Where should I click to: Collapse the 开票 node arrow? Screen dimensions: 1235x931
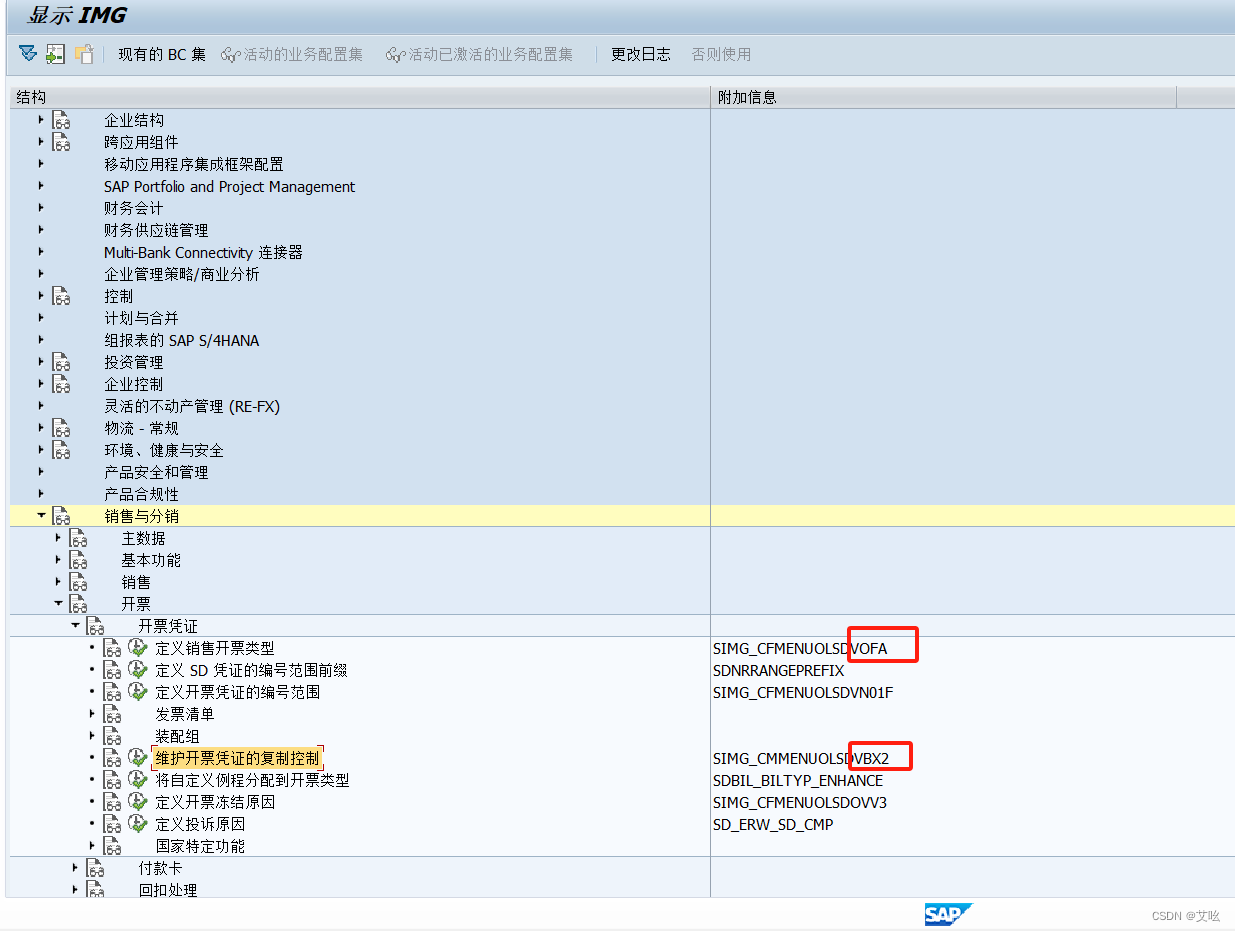pos(58,603)
